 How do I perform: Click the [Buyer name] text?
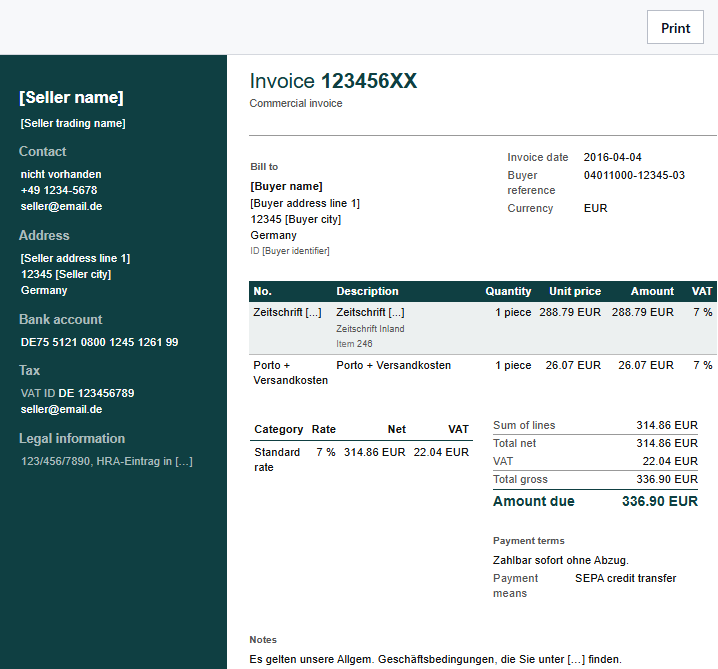coord(286,186)
